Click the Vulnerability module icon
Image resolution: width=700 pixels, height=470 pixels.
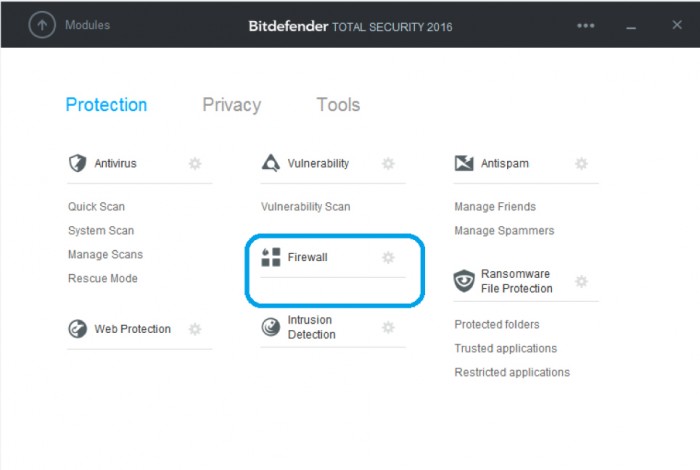click(271, 163)
